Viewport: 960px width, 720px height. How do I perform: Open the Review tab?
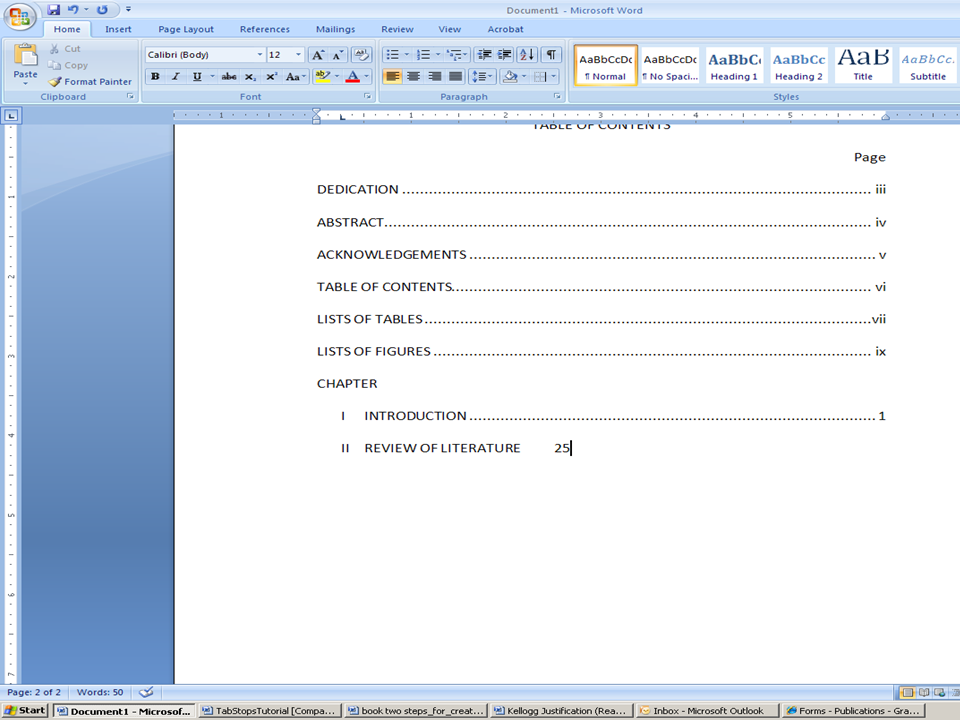[x=397, y=29]
